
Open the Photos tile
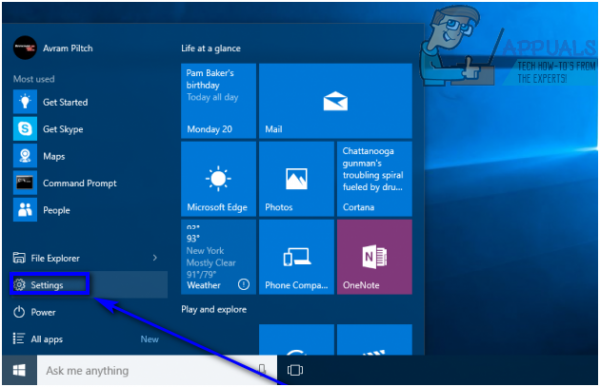[x=297, y=179]
